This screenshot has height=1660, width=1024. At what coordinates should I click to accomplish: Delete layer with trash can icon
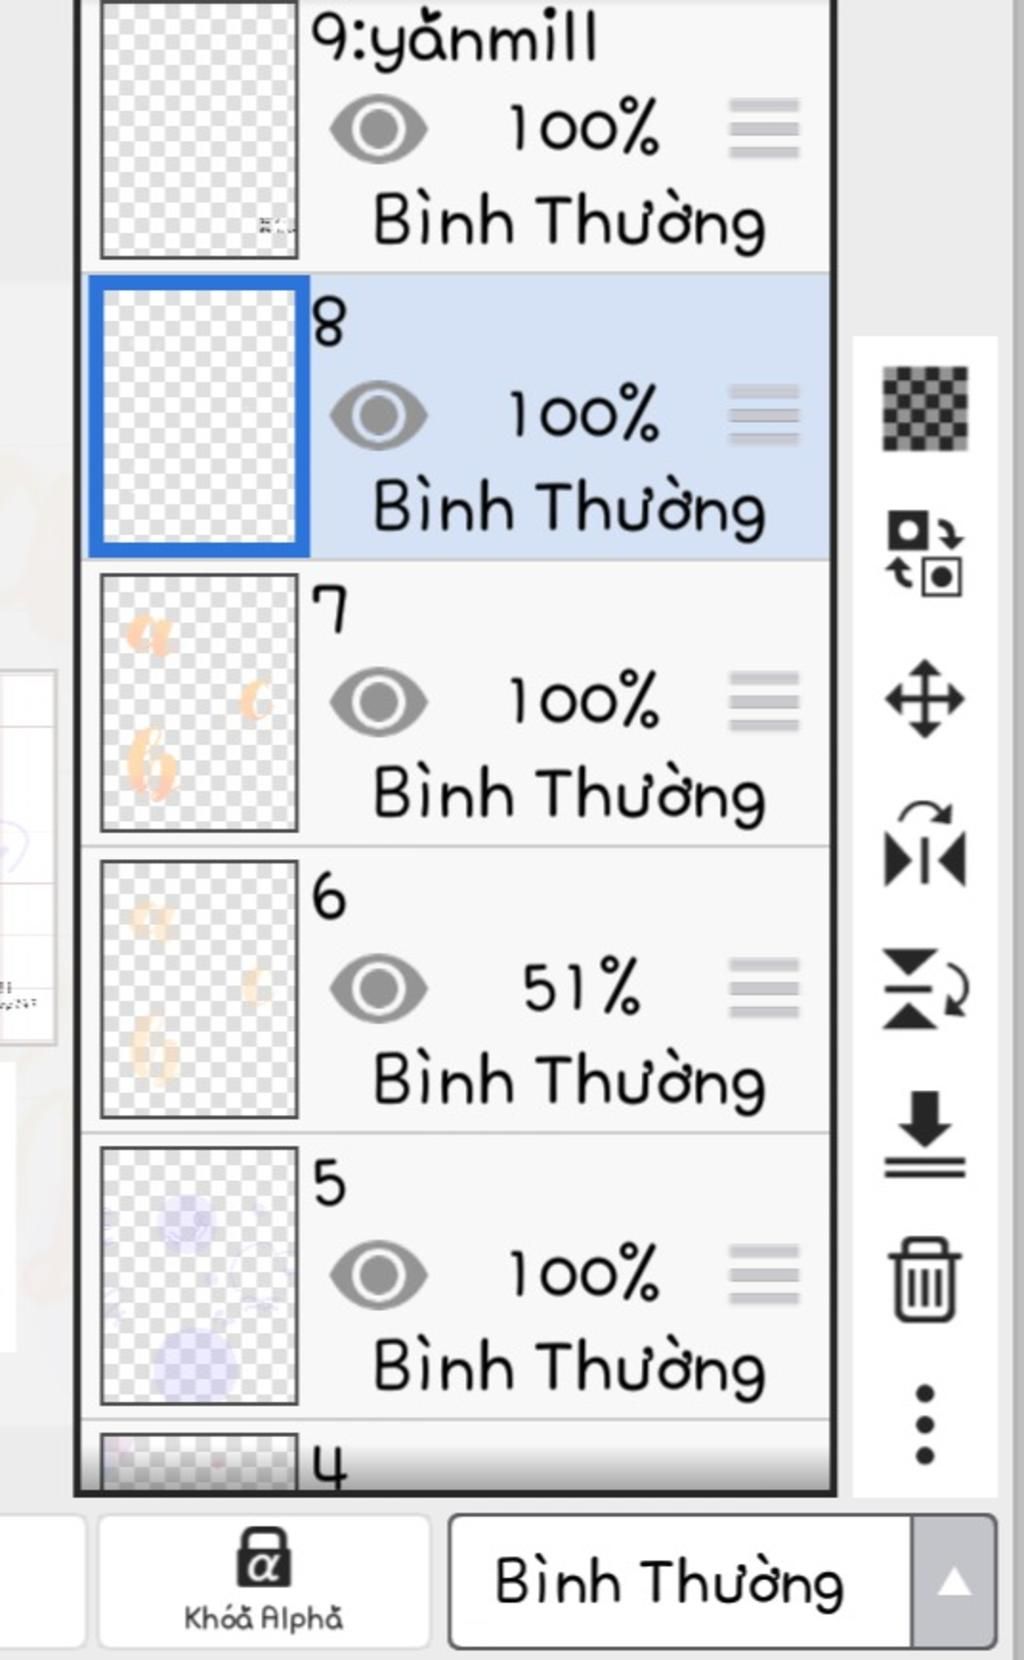[x=925, y=1279]
